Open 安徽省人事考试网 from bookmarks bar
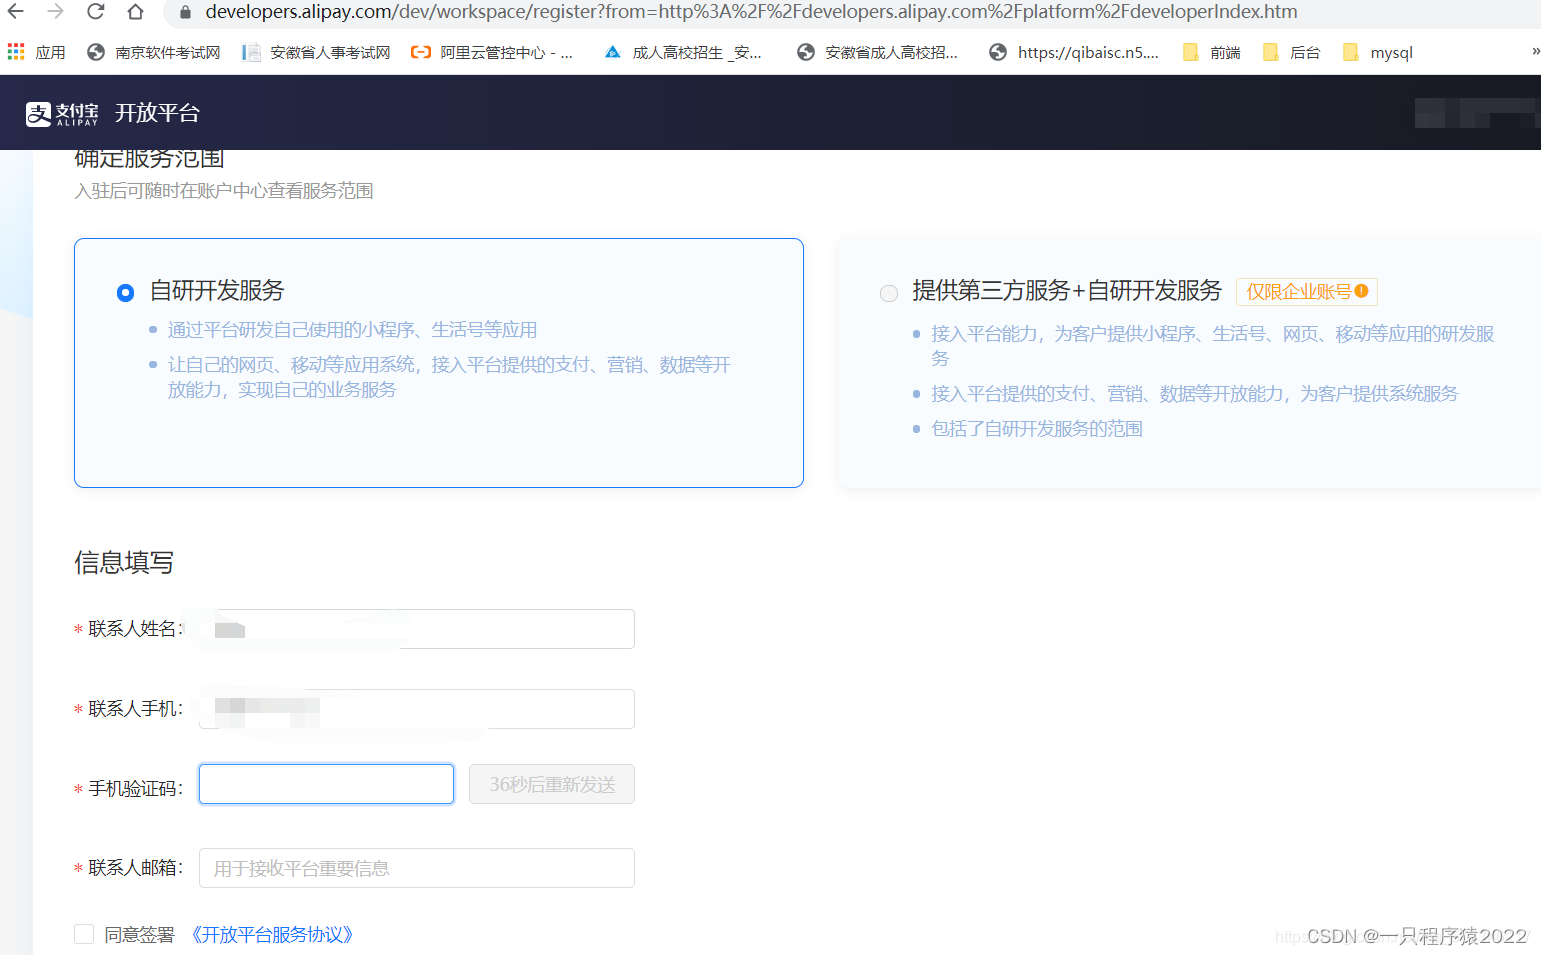Image resolution: width=1541 pixels, height=955 pixels. coord(315,52)
